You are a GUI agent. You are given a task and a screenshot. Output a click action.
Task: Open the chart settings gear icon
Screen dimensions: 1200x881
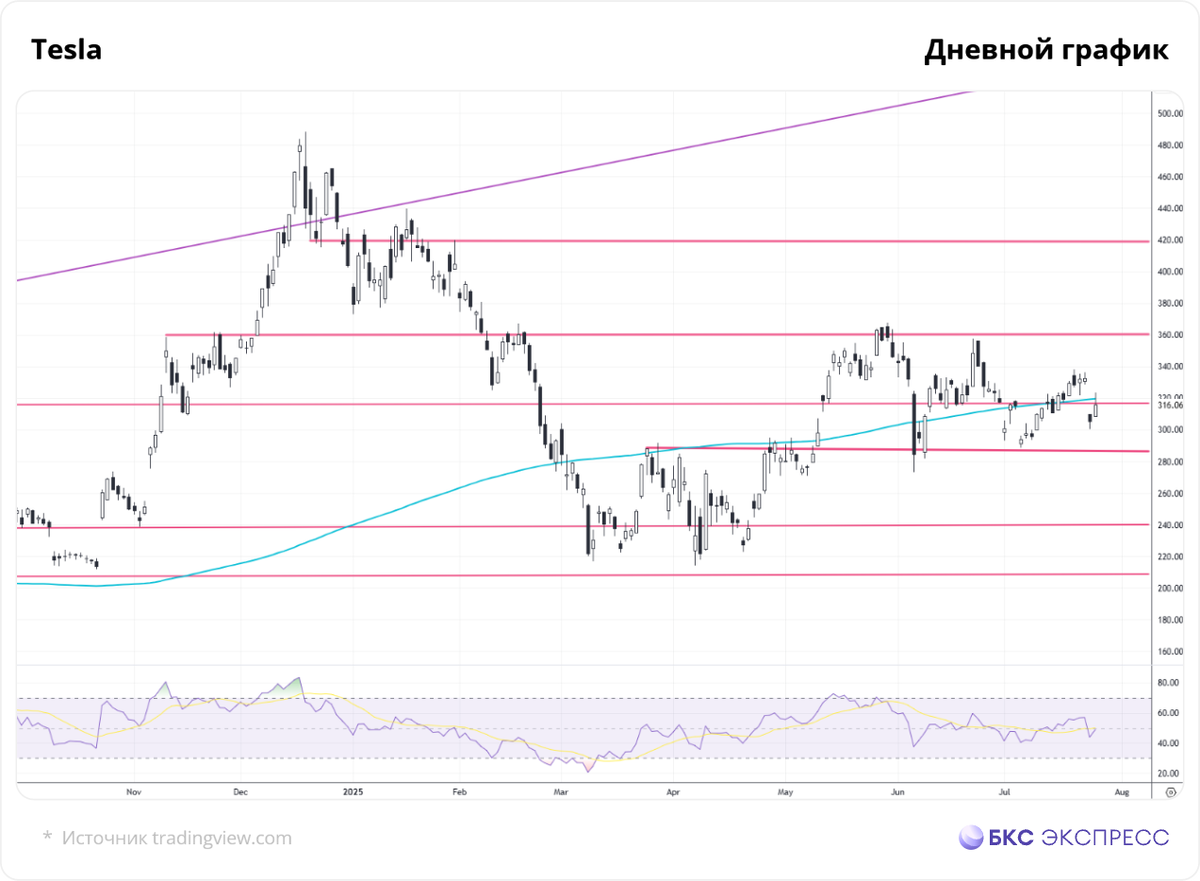pyautogui.click(x=1169, y=792)
